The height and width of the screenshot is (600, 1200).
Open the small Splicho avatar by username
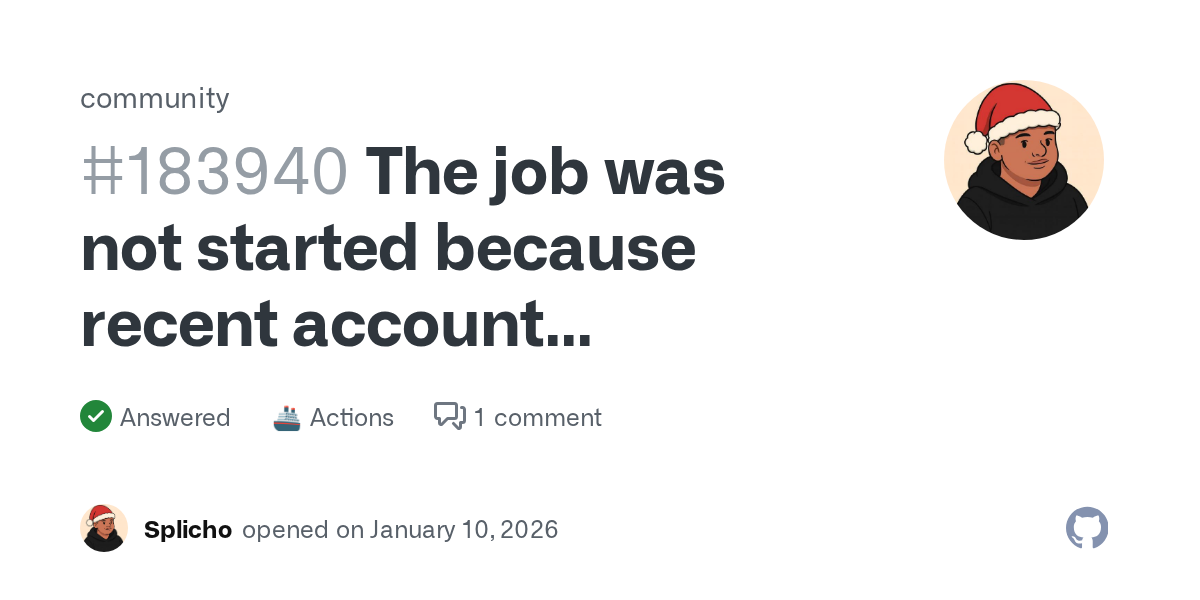coord(104,529)
